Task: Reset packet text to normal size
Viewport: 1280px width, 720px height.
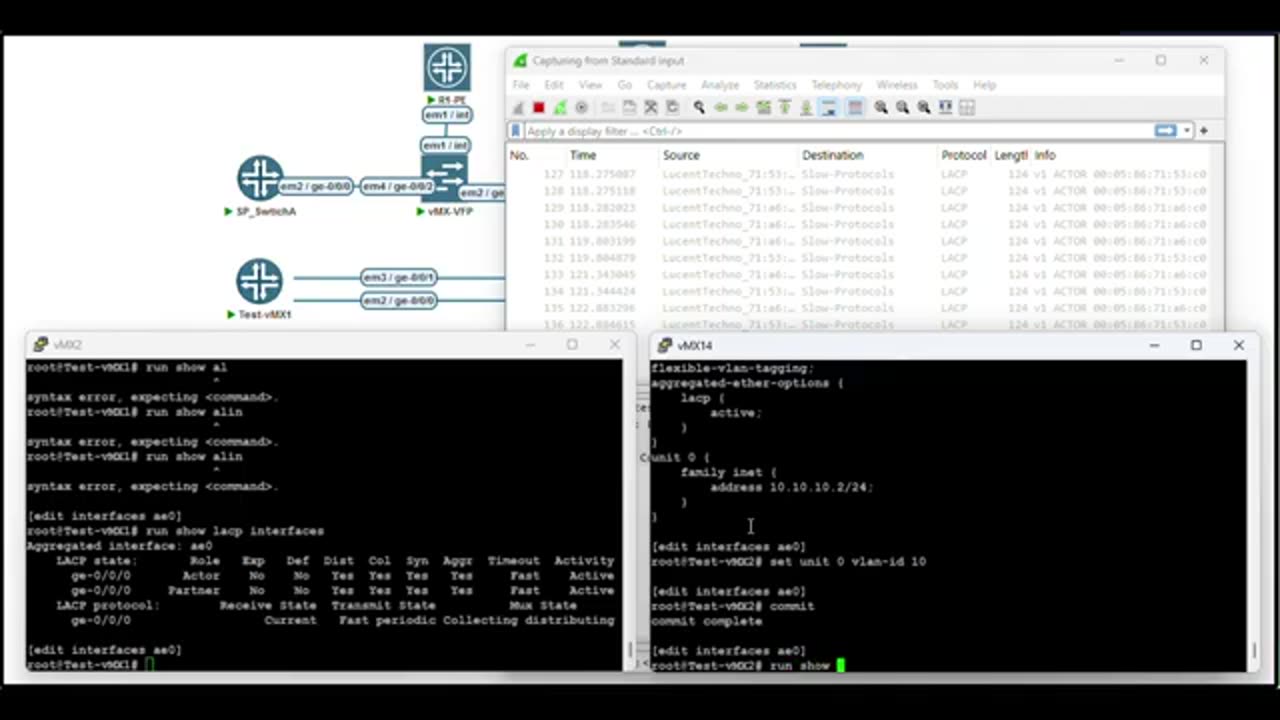Action: [x=923, y=107]
